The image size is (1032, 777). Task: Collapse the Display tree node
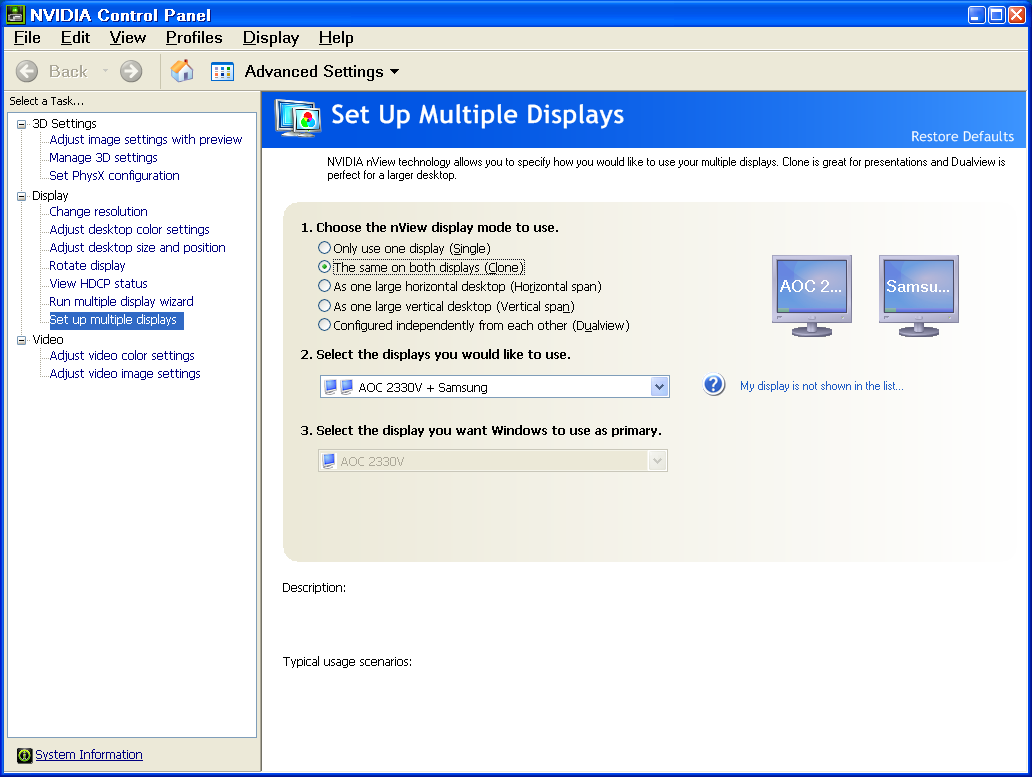pyautogui.click(x=22, y=196)
